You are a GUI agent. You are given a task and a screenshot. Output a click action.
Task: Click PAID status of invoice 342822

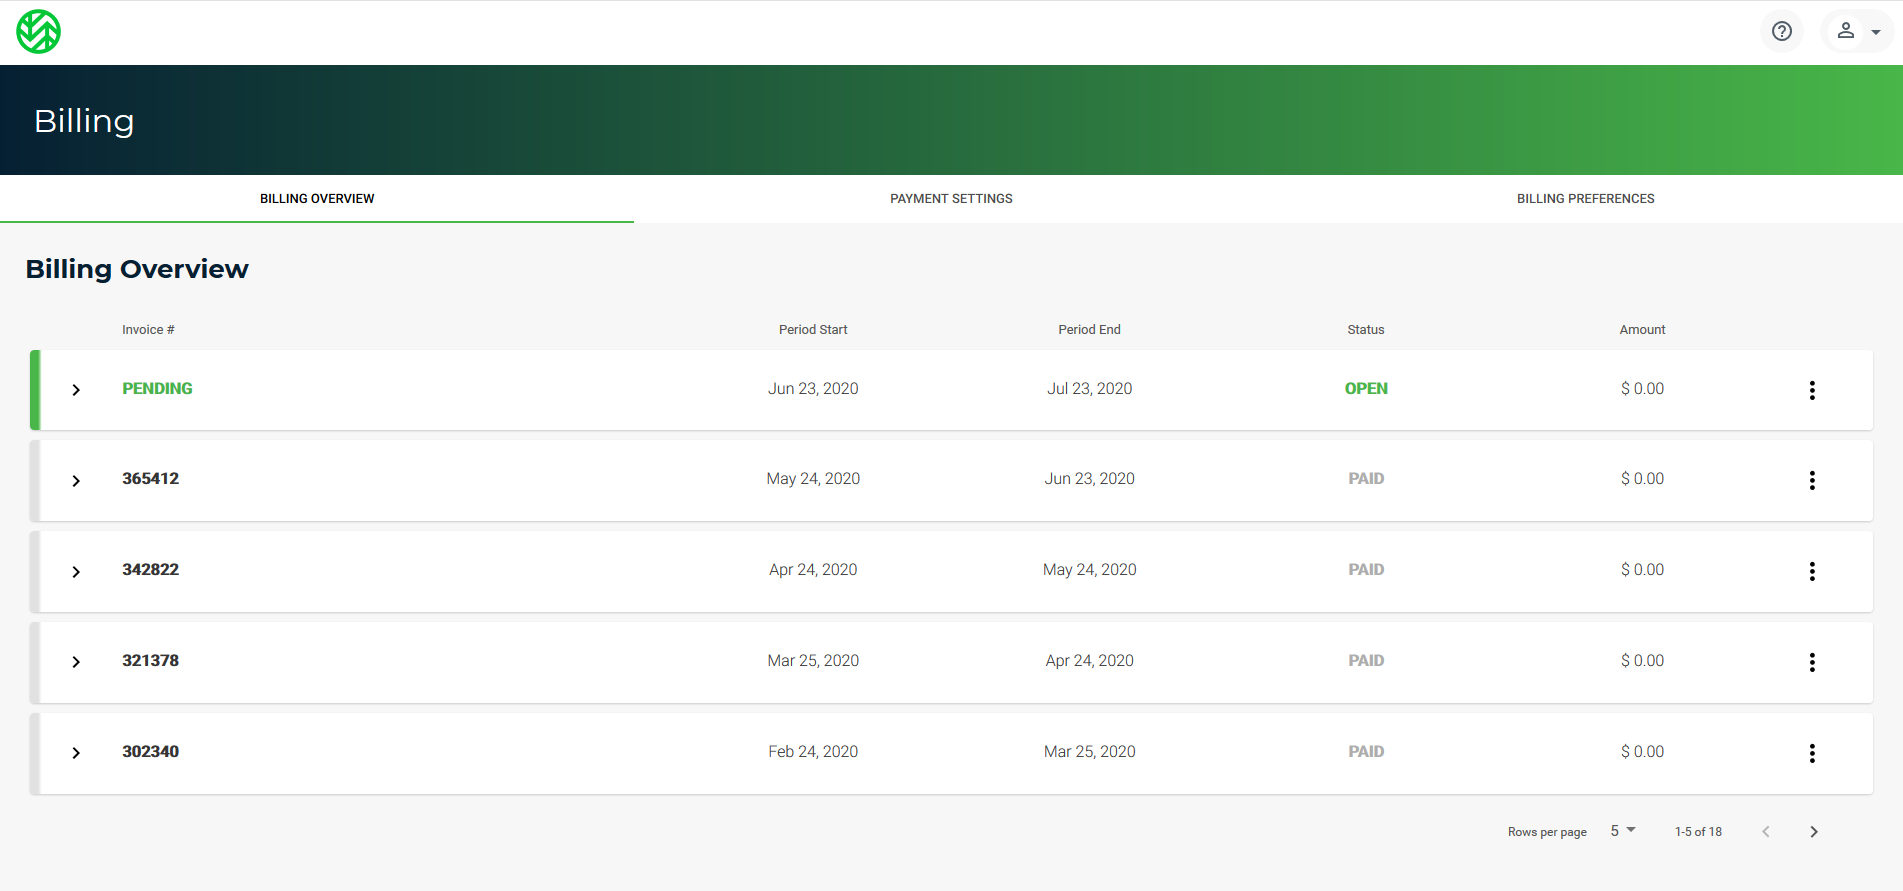pyautogui.click(x=1366, y=570)
